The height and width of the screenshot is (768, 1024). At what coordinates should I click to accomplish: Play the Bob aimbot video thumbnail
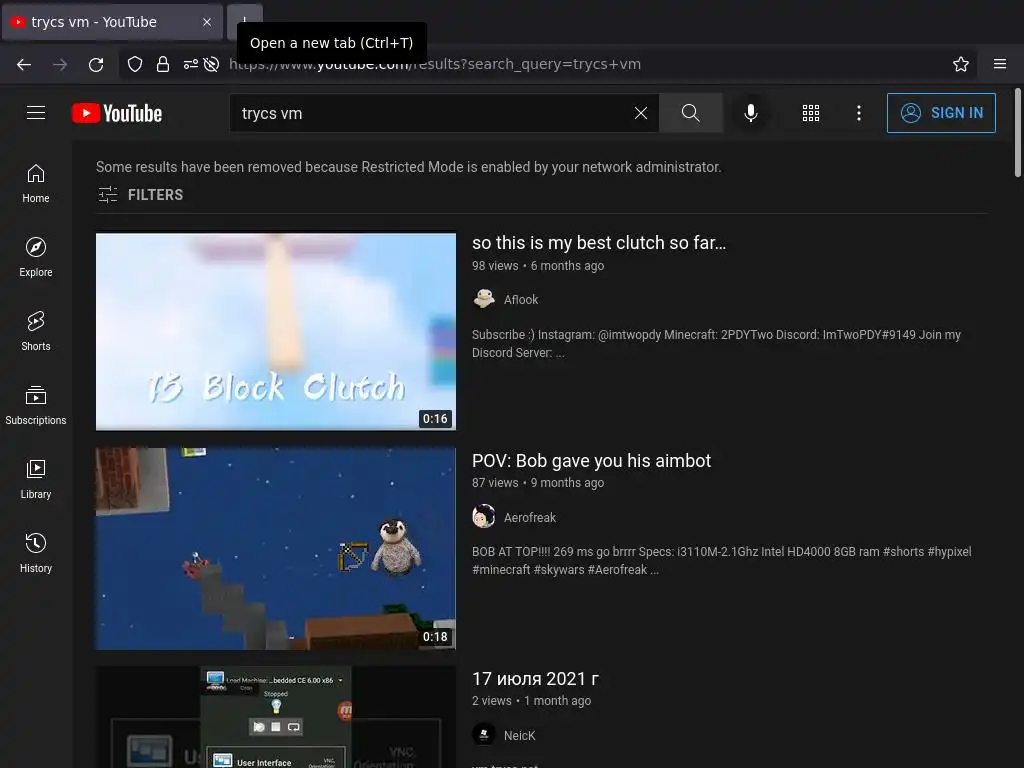click(x=276, y=549)
